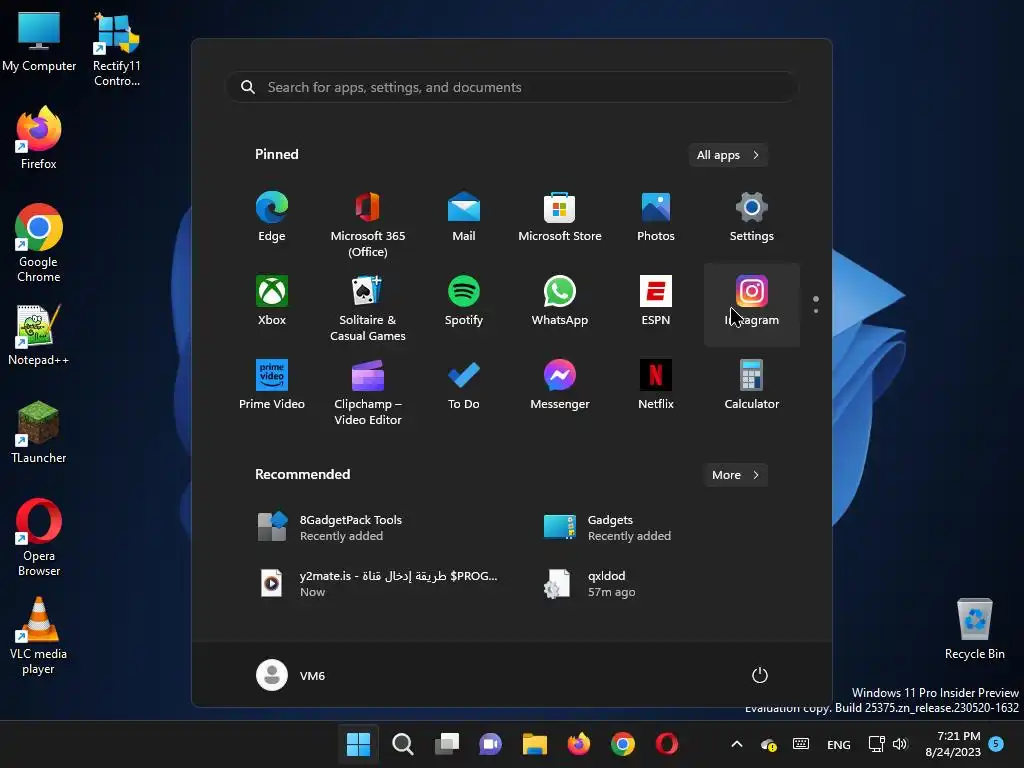The width and height of the screenshot is (1024, 768).
Task: Go to the next pinned apps page dot
Action: click(816, 311)
